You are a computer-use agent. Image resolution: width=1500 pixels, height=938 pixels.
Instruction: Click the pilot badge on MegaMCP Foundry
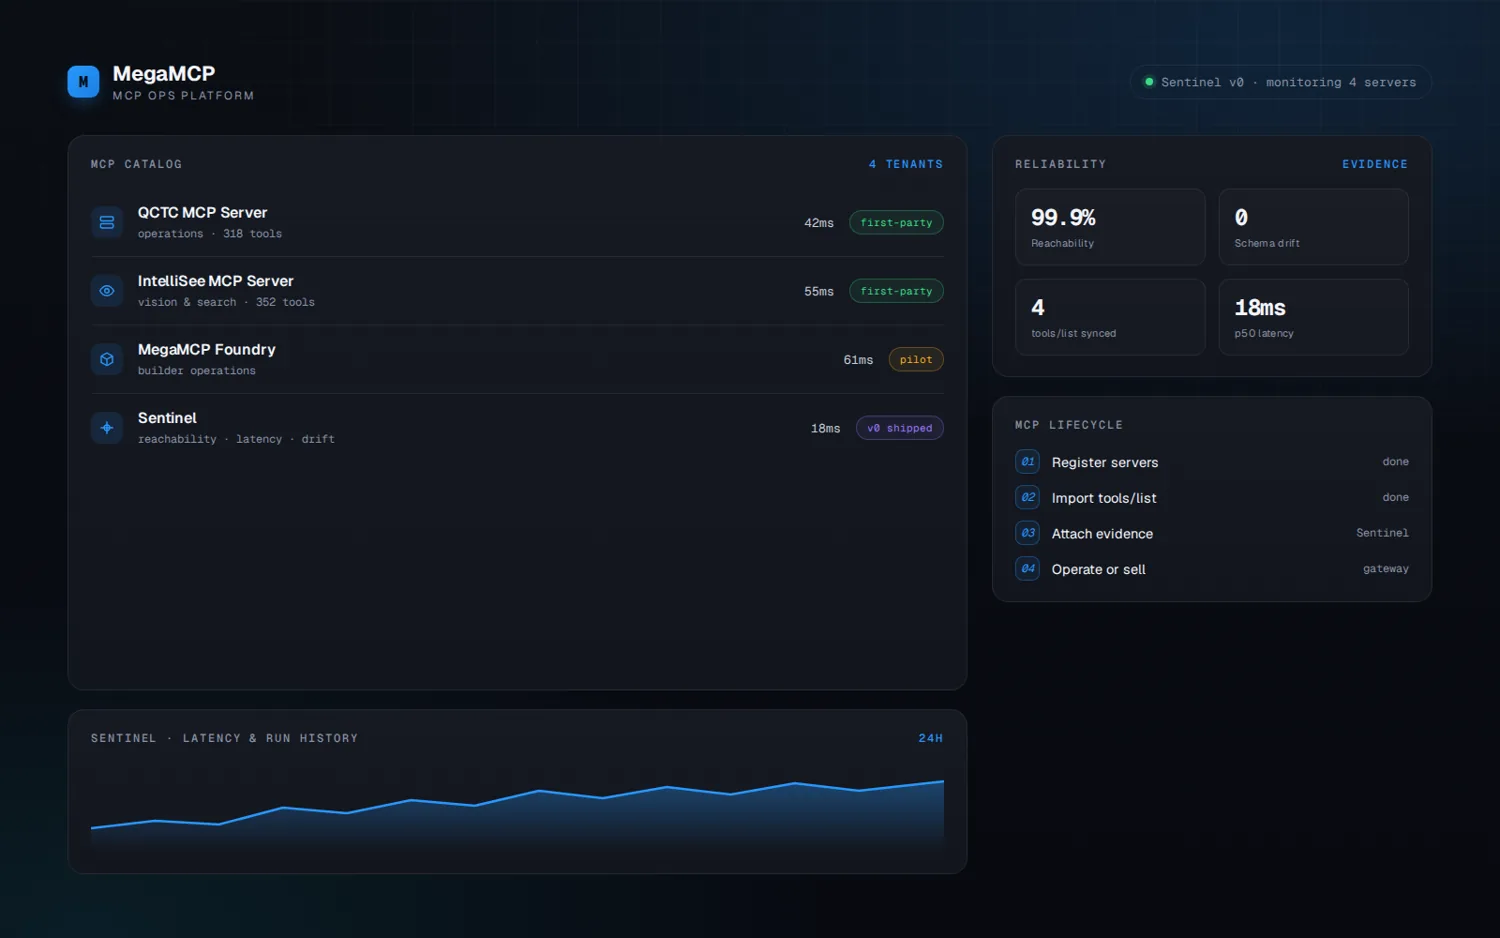(x=916, y=359)
